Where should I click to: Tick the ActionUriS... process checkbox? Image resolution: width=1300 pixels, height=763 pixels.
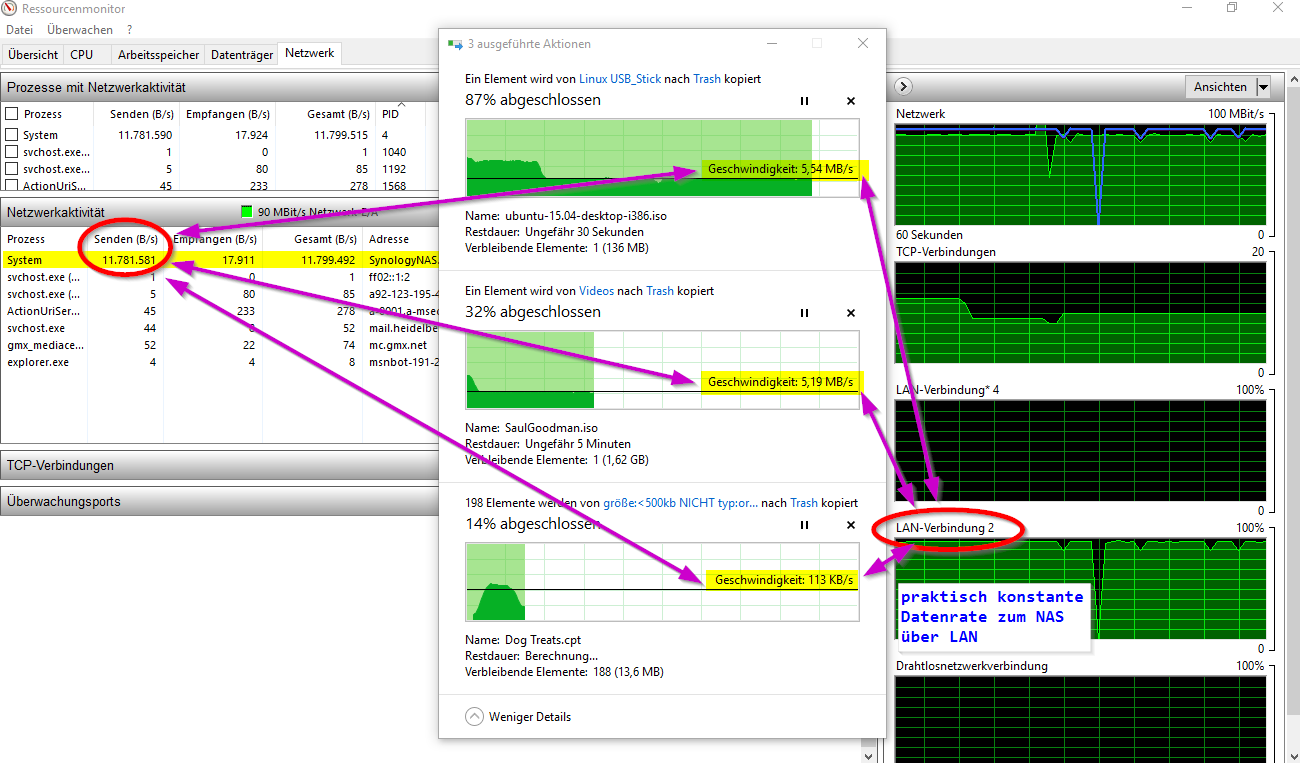[x=12, y=185]
